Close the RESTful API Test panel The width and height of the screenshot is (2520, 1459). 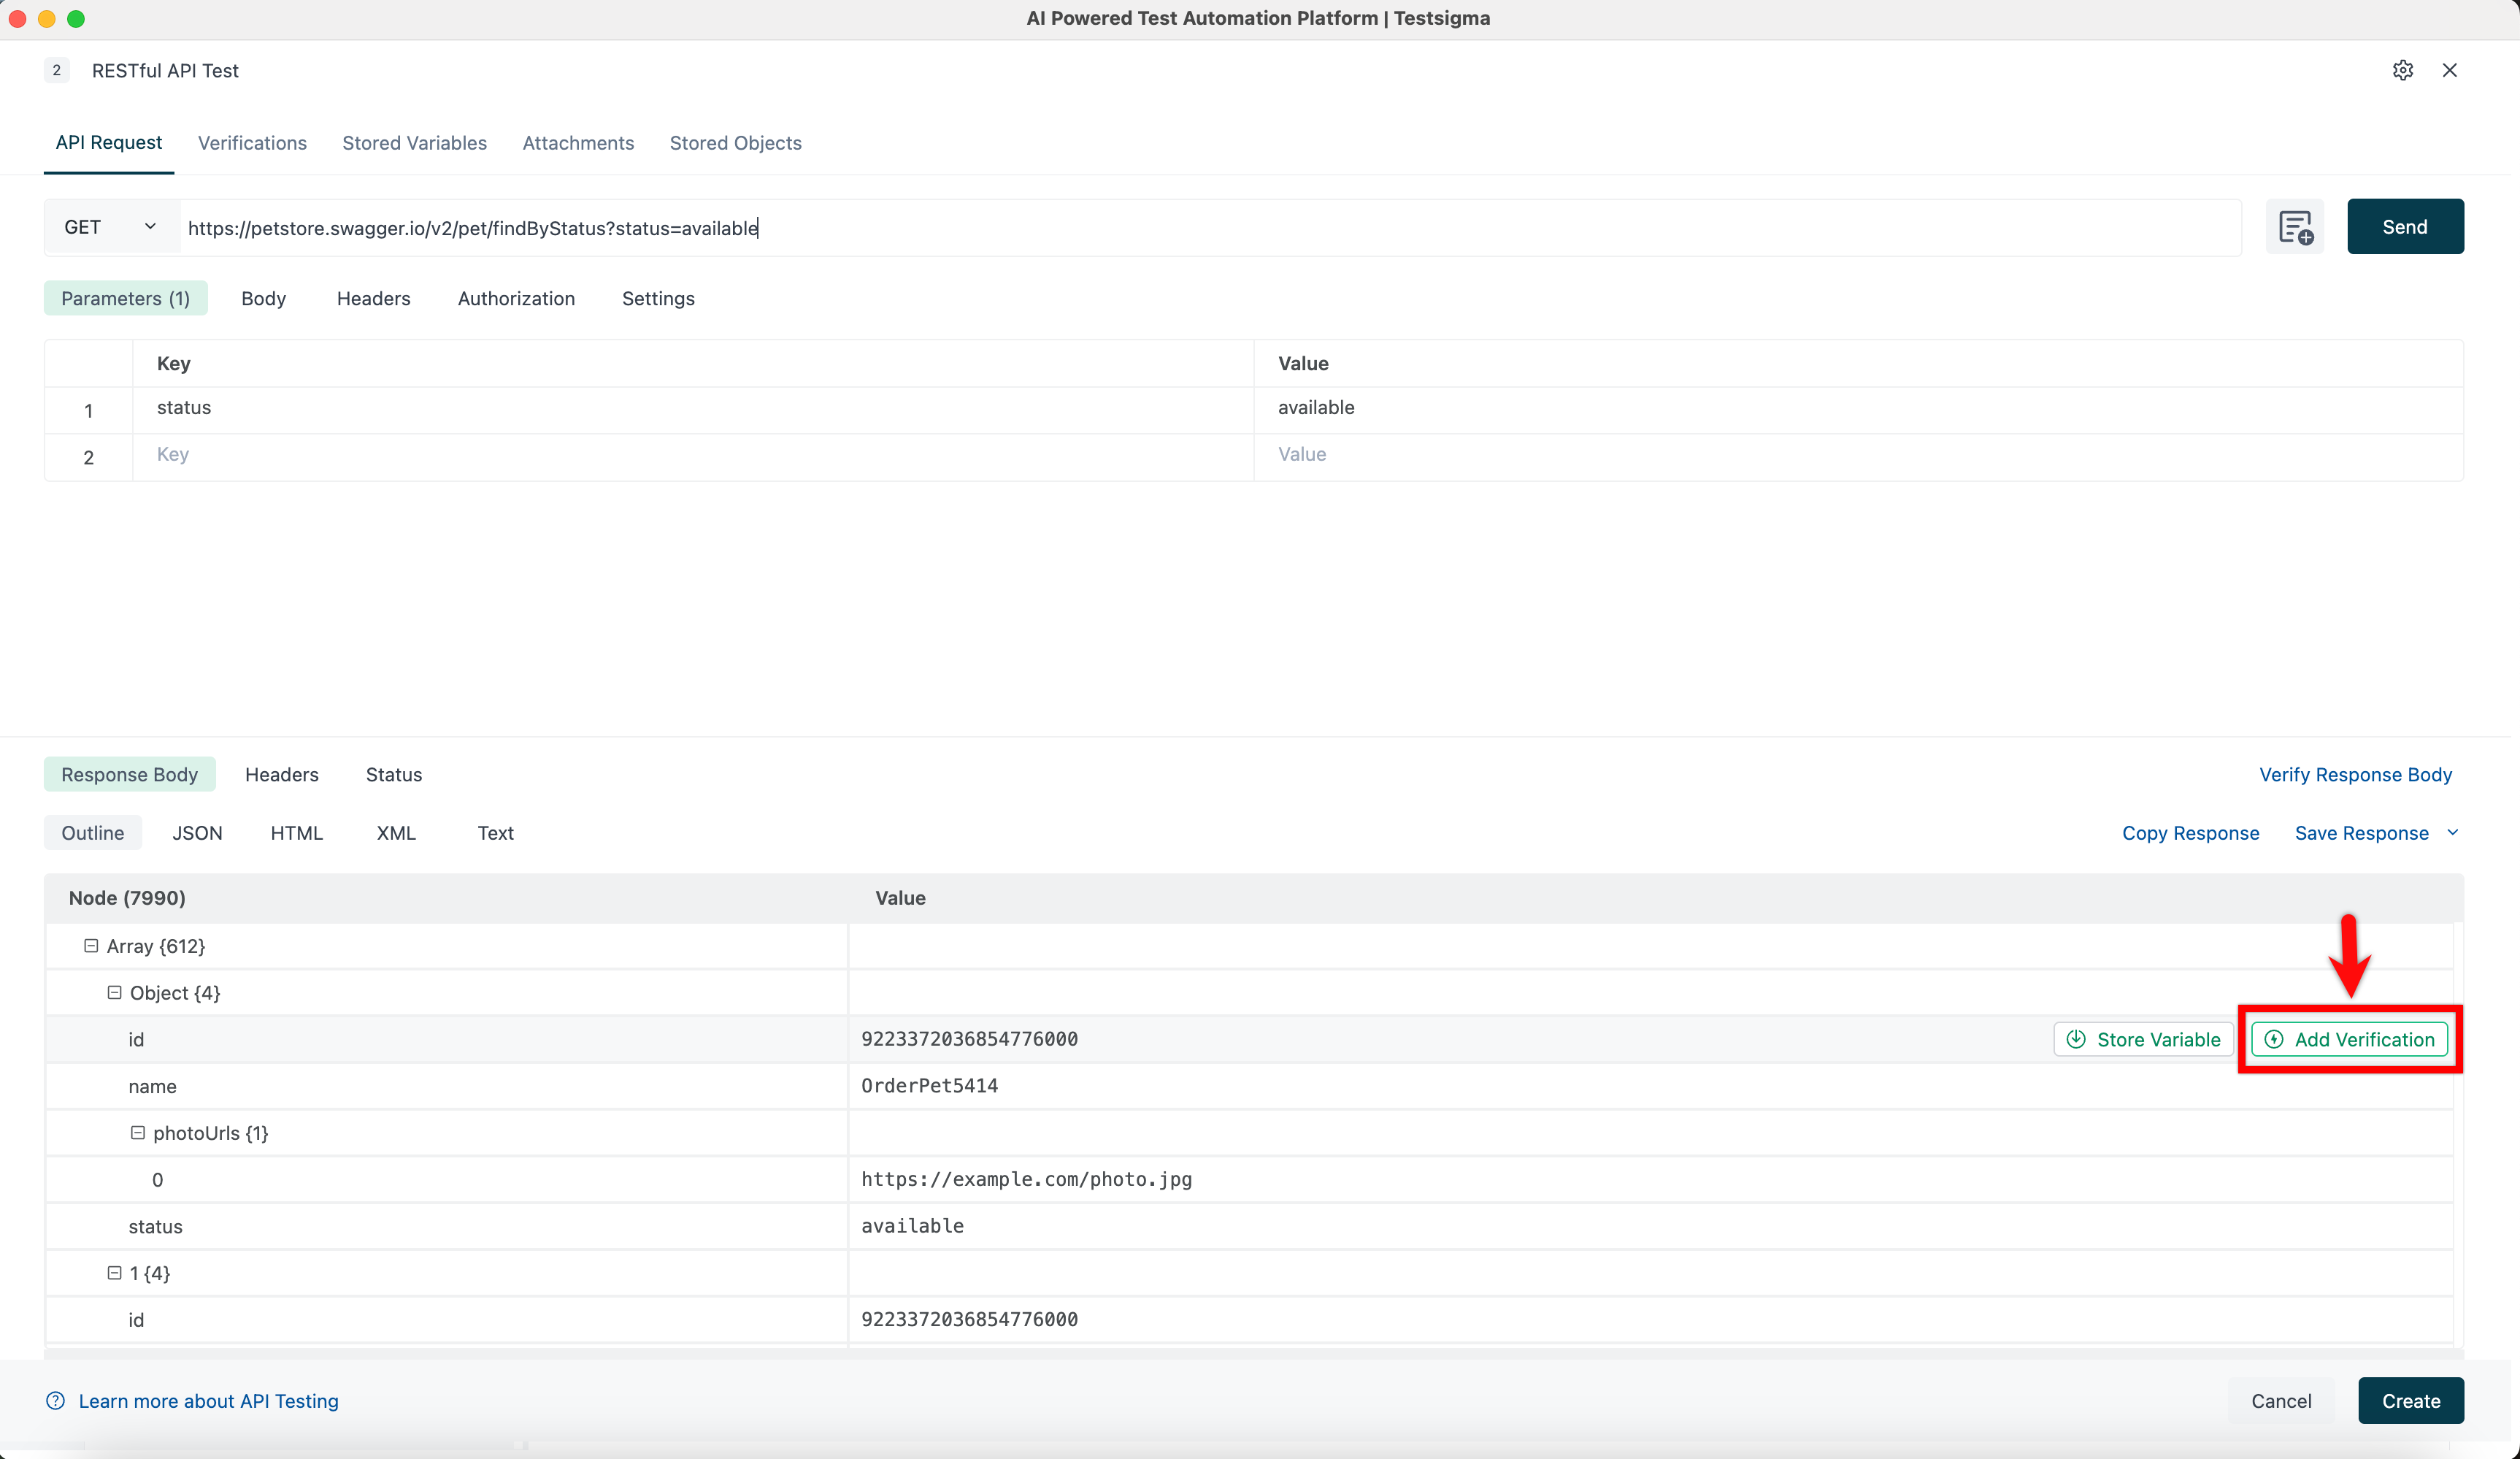2450,70
